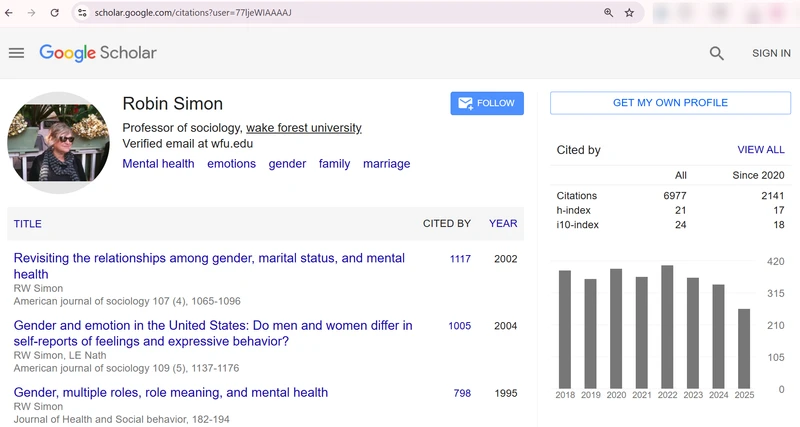Click the Google Scholar search magnifier icon
Image resolution: width=800 pixels, height=427 pixels.
point(716,53)
